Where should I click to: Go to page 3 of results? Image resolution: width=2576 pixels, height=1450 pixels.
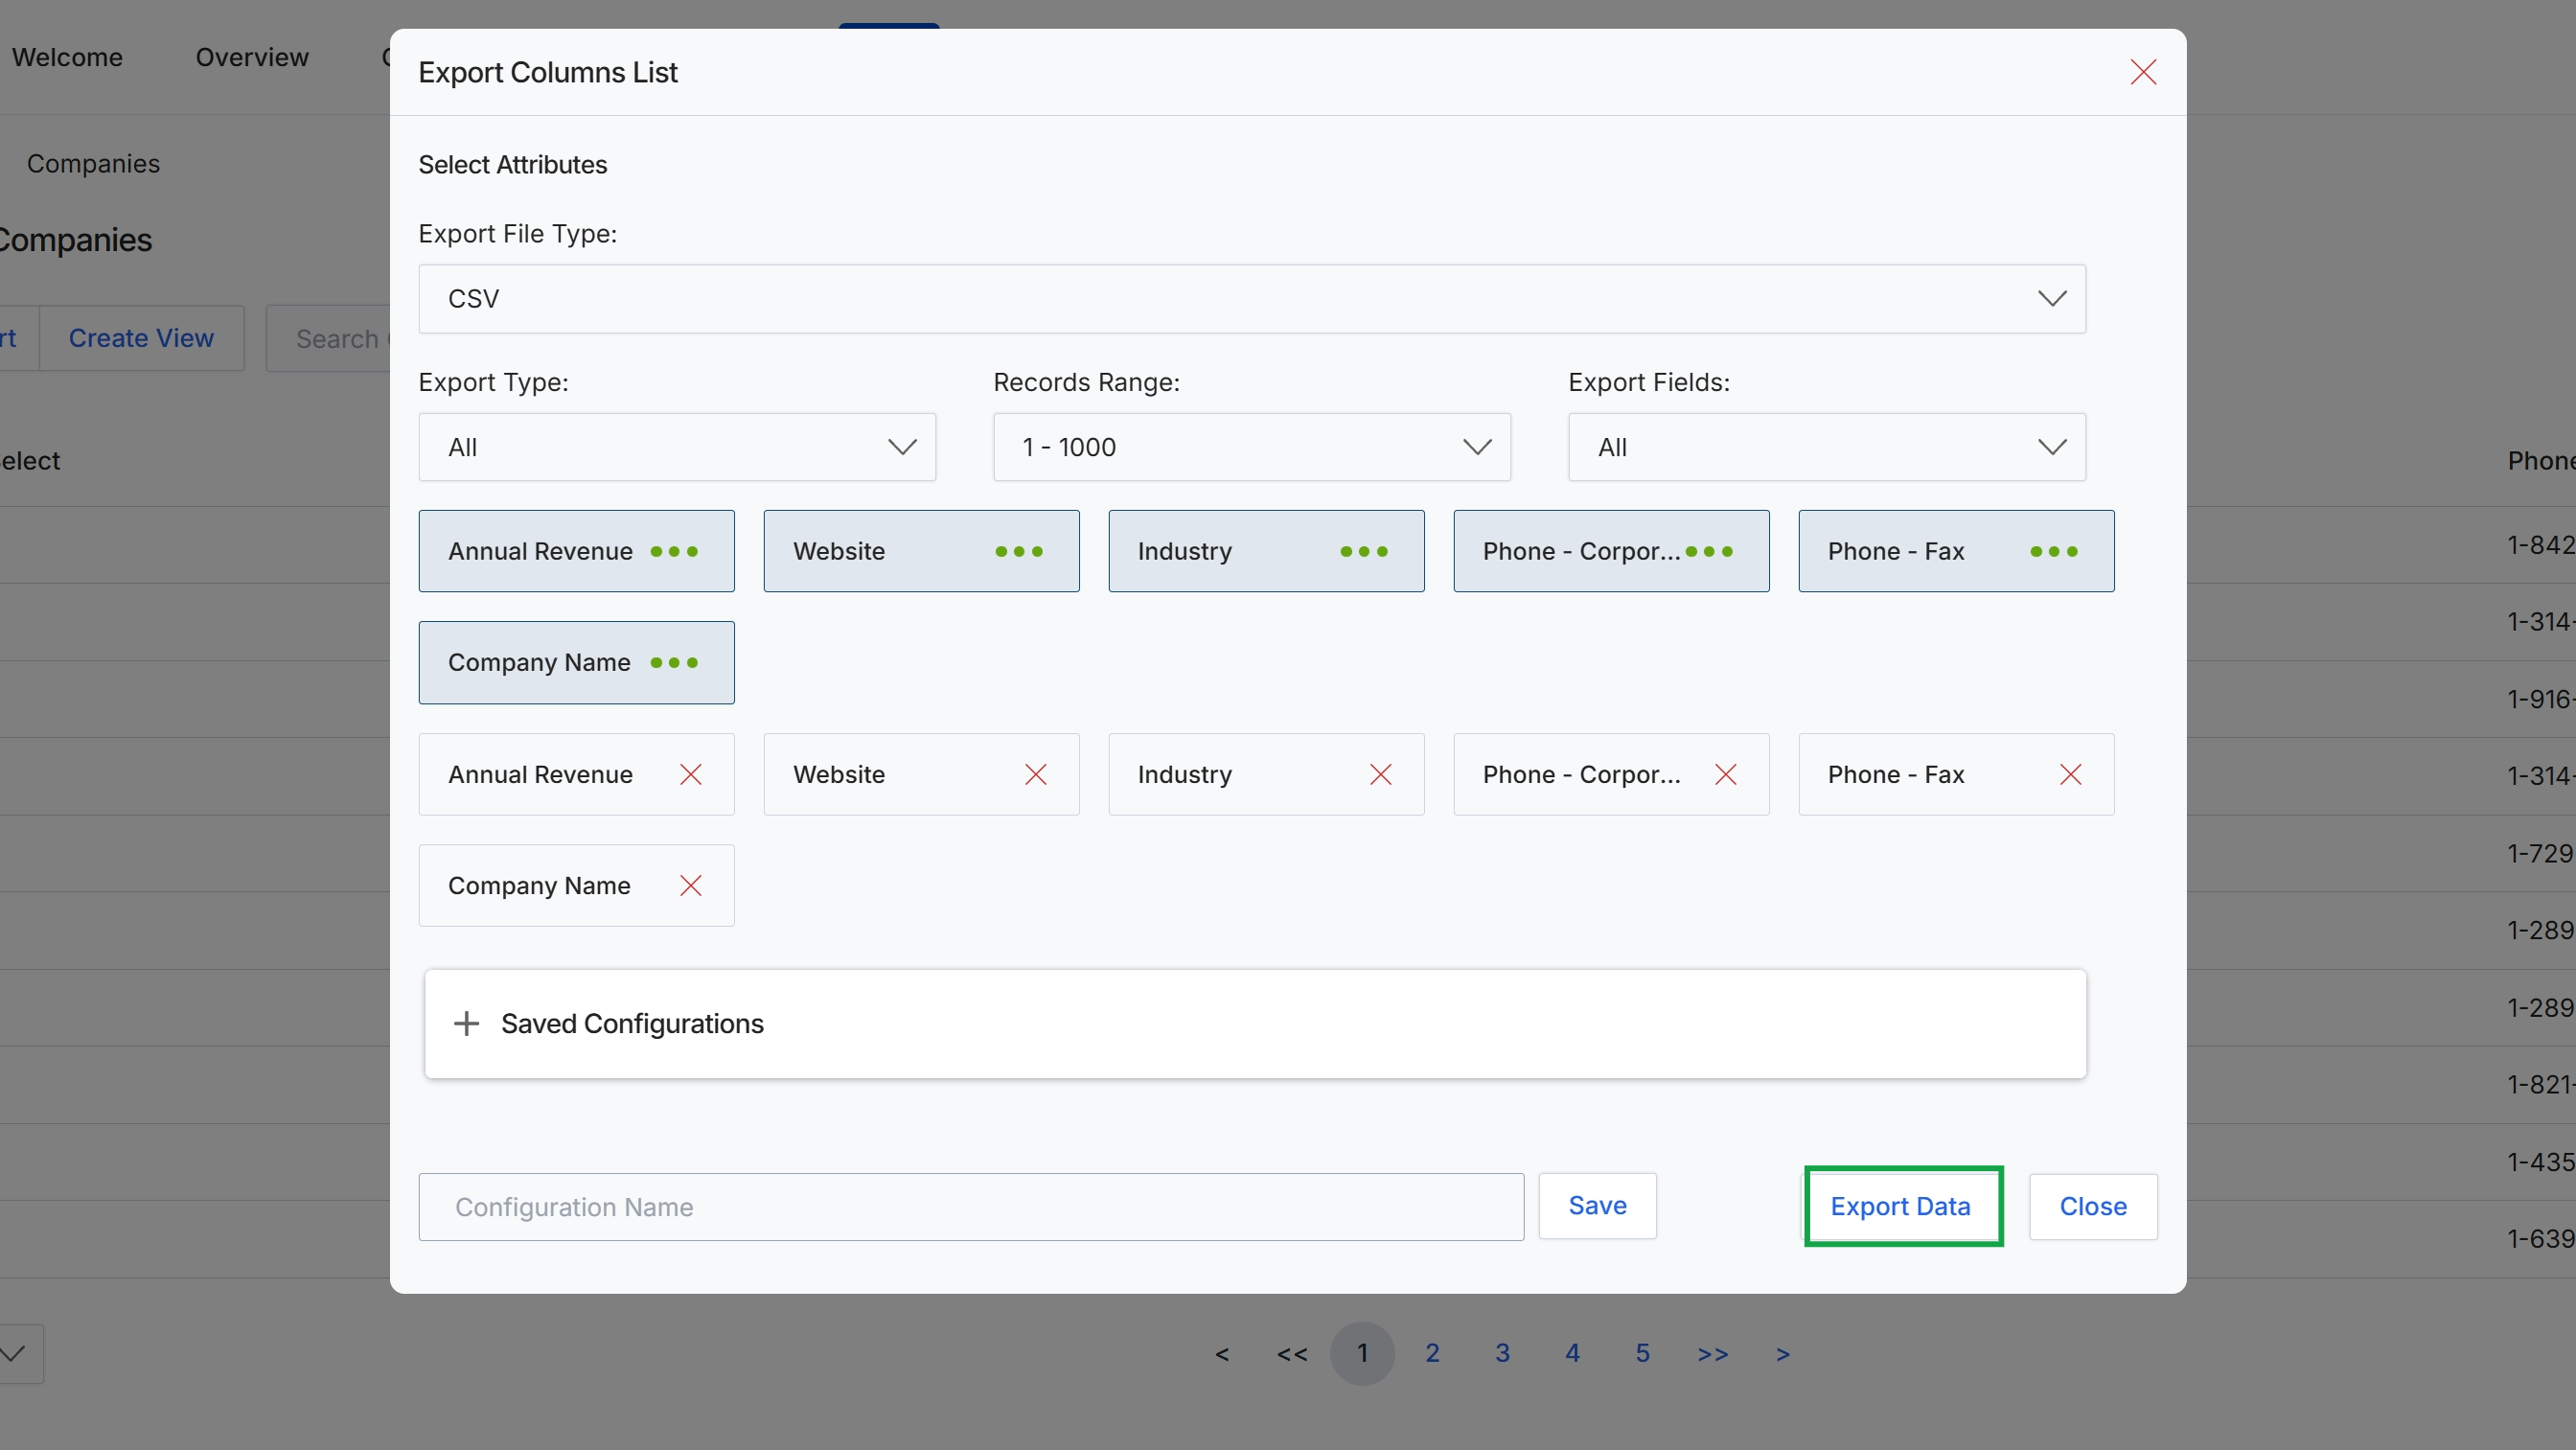click(x=1502, y=1353)
